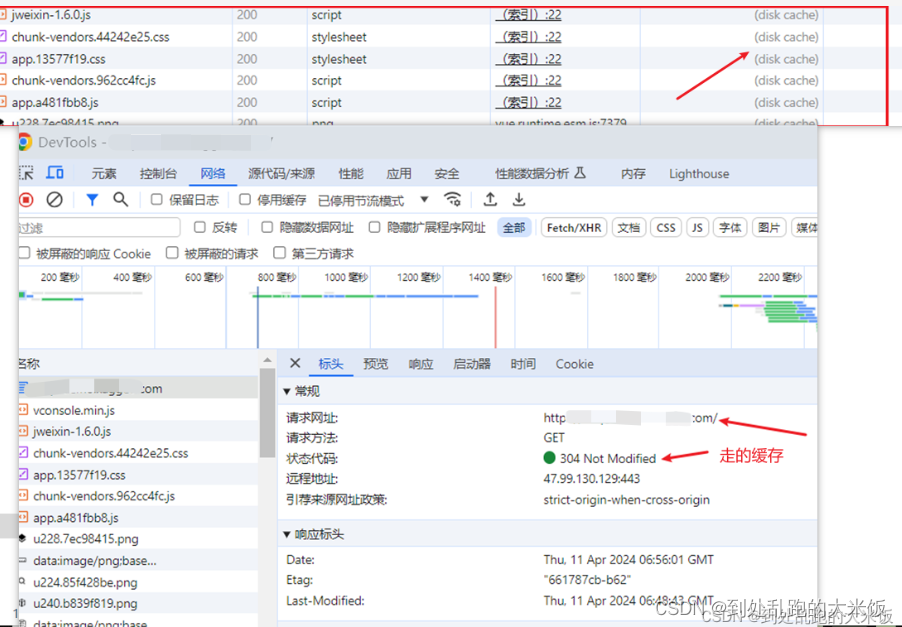This screenshot has width=902, height=627.
Task: Open throttling dropdown 已停用节流模式
Action: coord(373,200)
